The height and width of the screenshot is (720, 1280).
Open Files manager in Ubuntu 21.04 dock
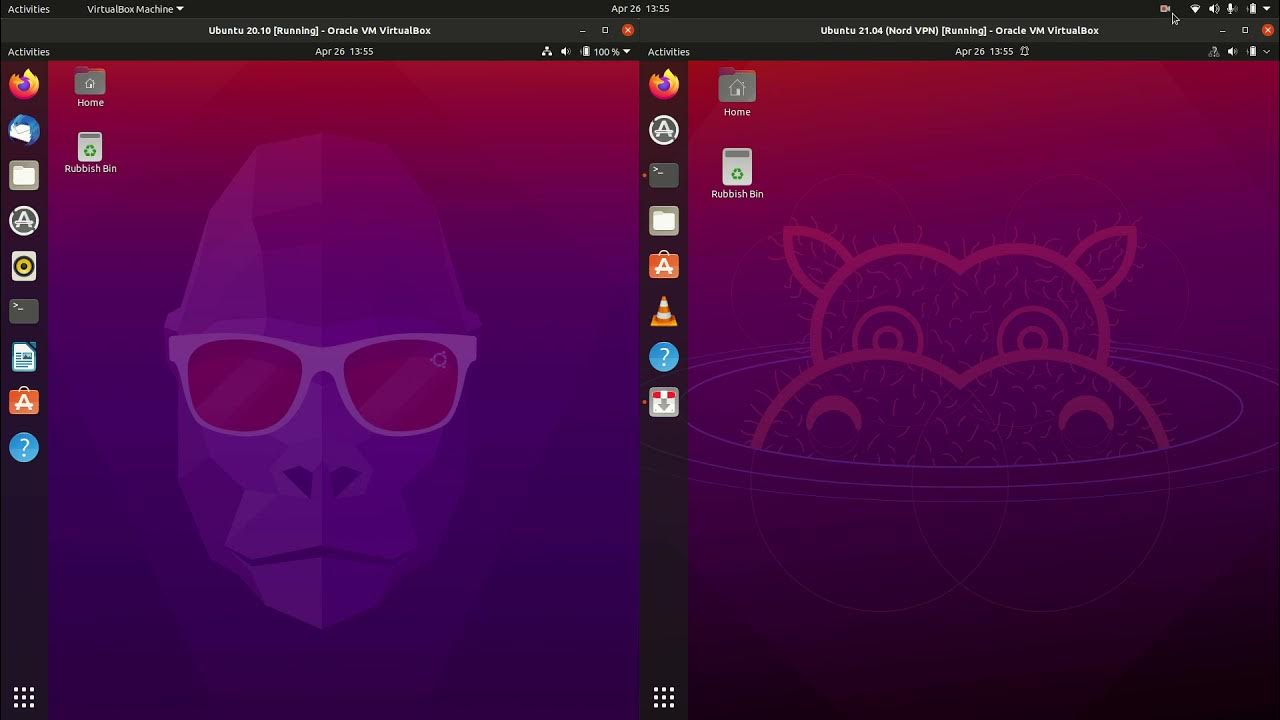pyautogui.click(x=664, y=221)
